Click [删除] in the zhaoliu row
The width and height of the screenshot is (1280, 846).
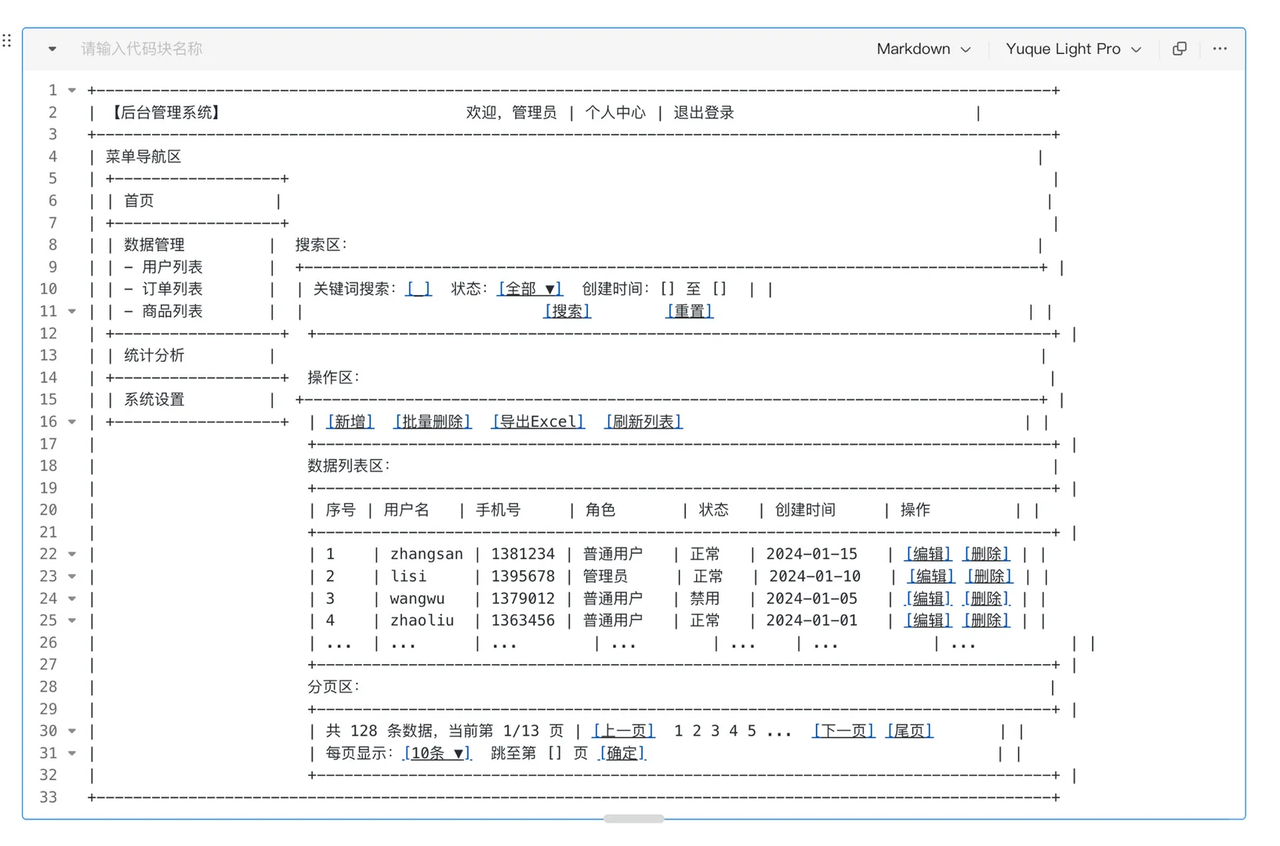pos(986,620)
